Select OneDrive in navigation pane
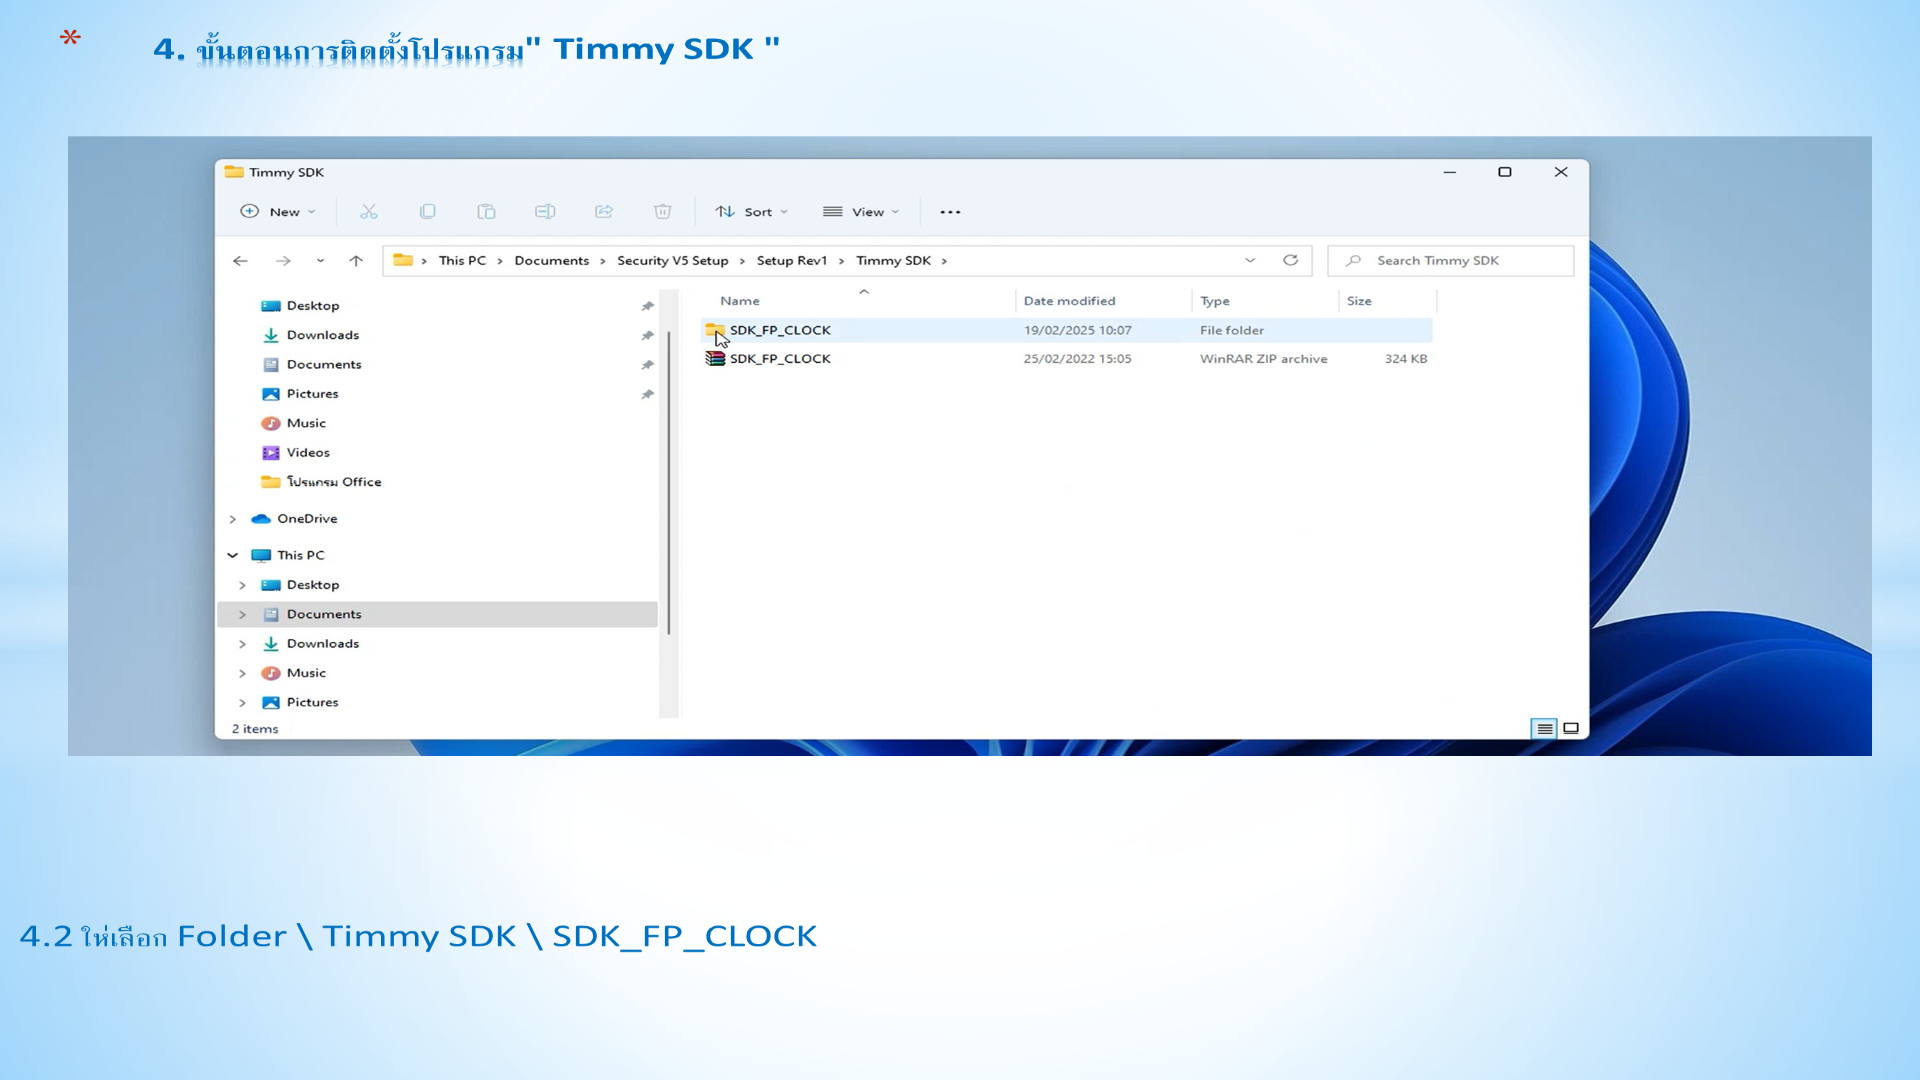This screenshot has width=1920, height=1080. pyautogui.click(x=307, y=519)
